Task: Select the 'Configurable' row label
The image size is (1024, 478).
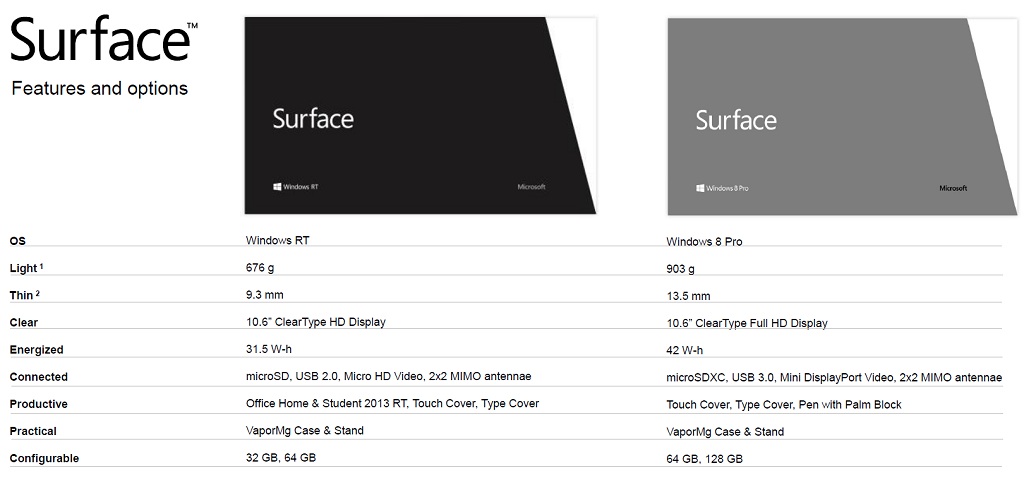Action: [44, 459]
